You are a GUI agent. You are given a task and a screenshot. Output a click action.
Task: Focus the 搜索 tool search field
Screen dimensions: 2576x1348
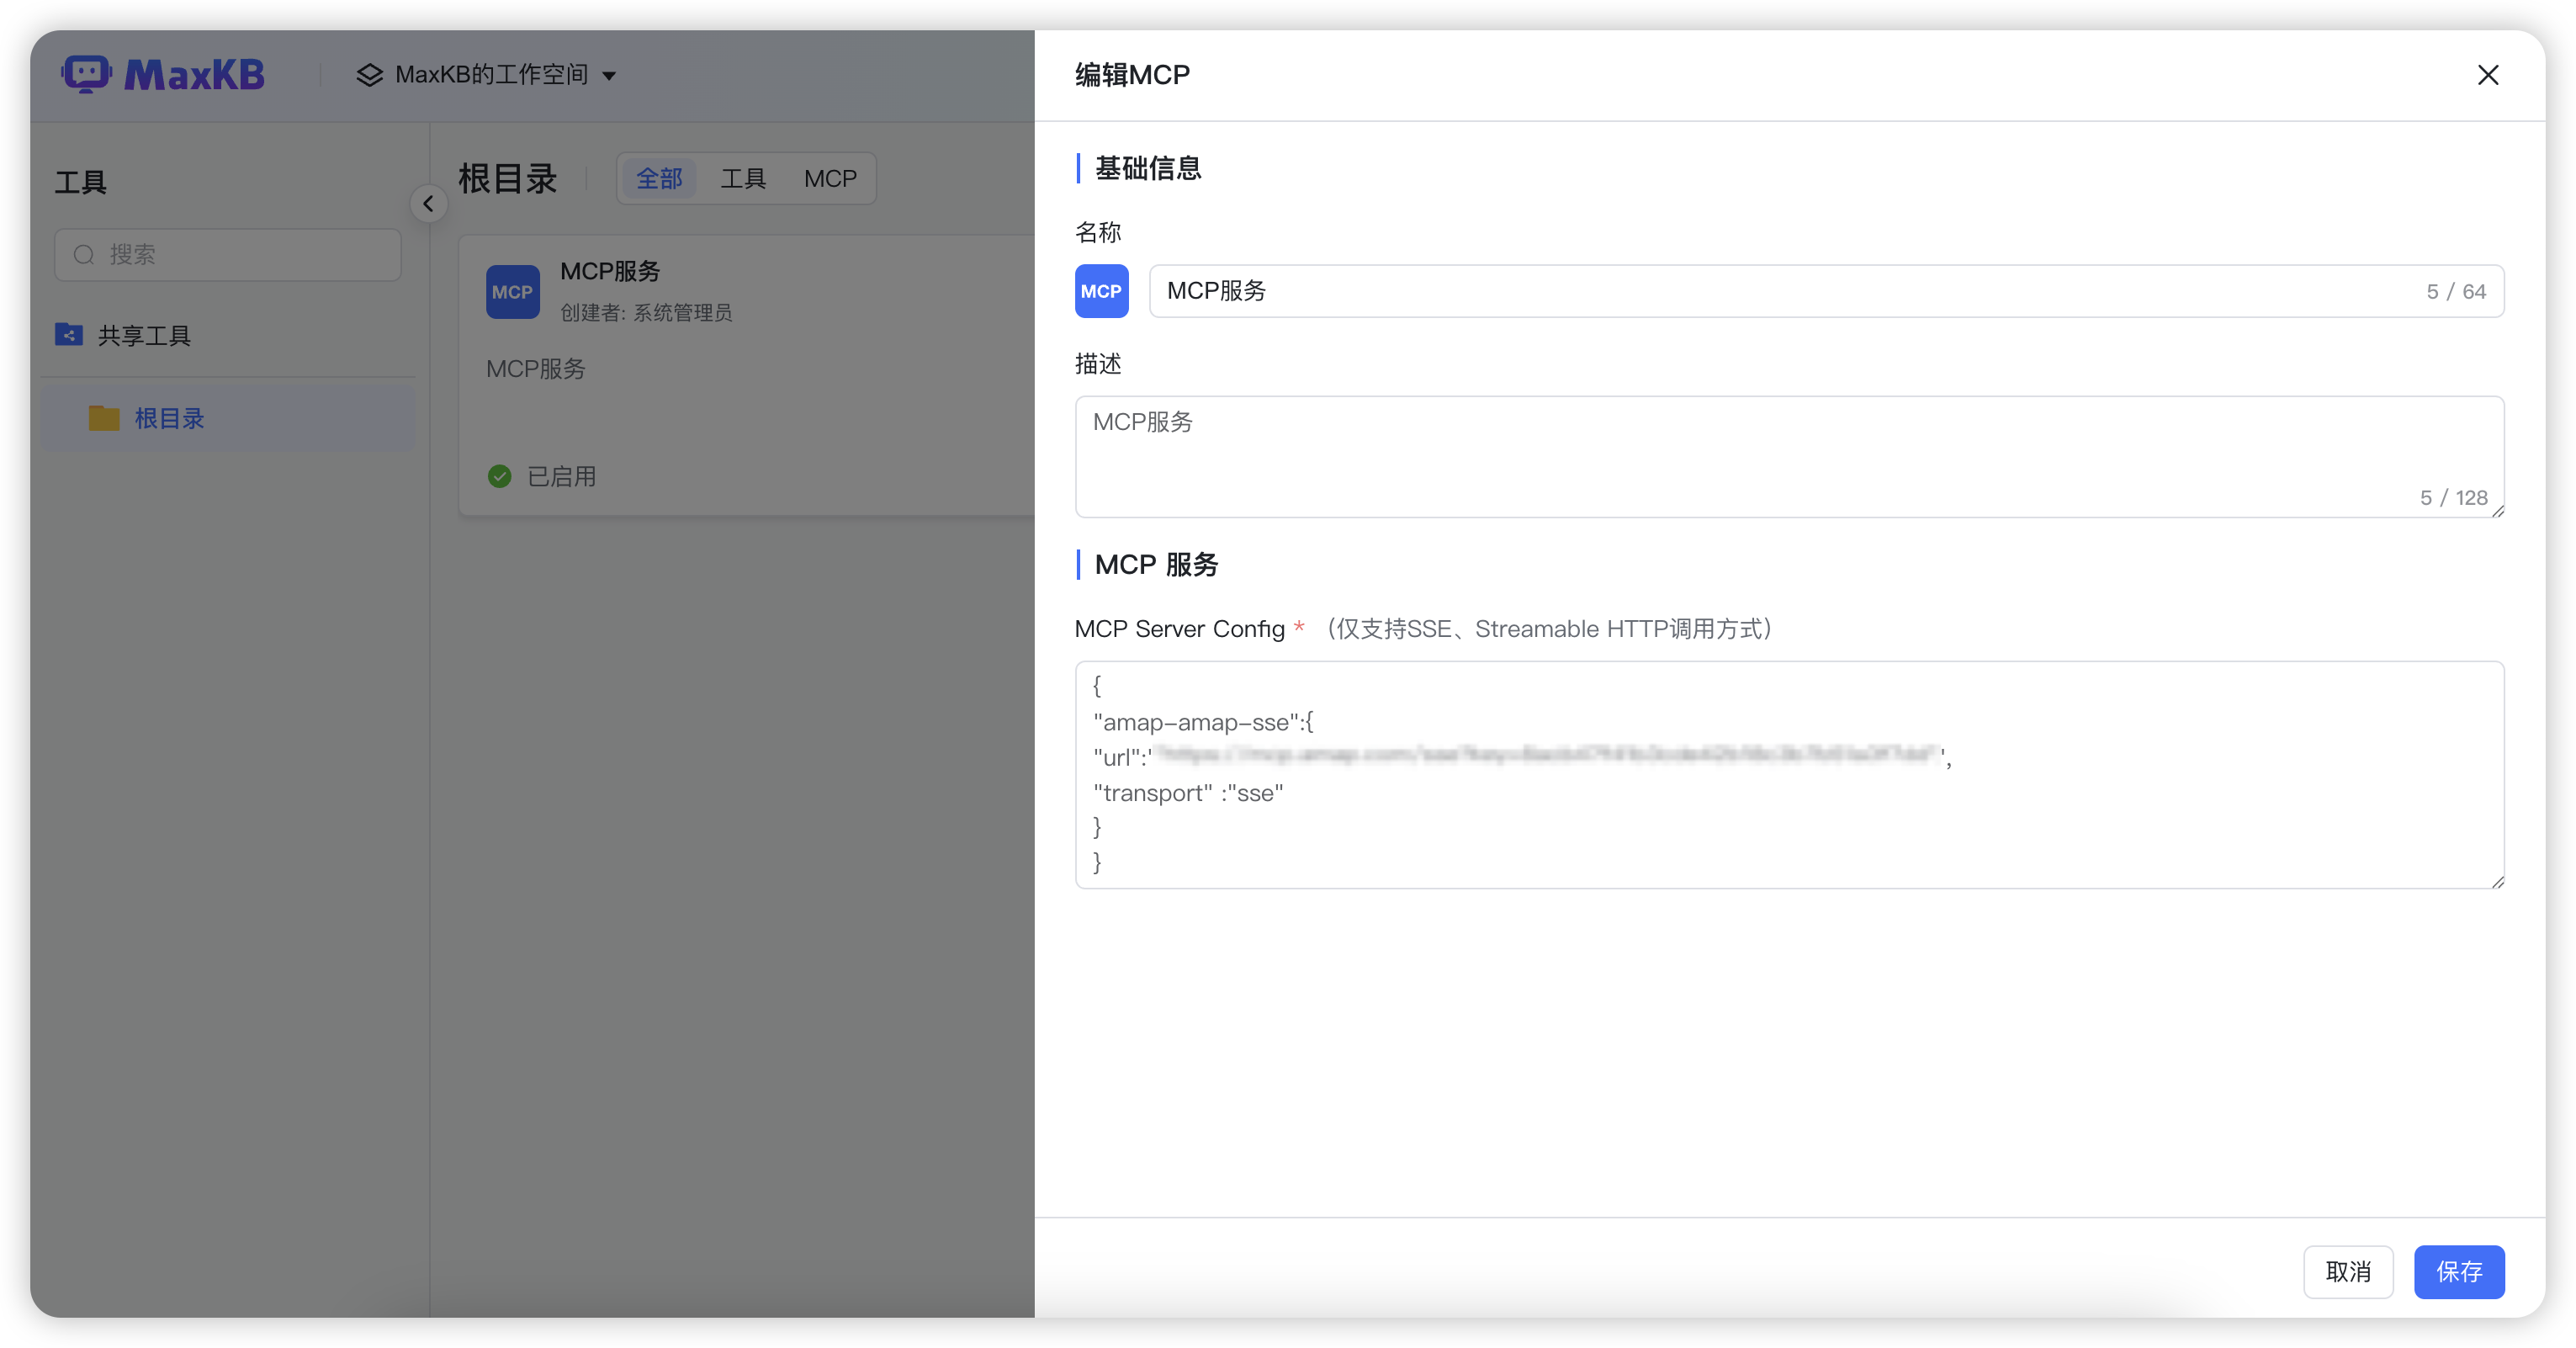[x=240, y=255]
